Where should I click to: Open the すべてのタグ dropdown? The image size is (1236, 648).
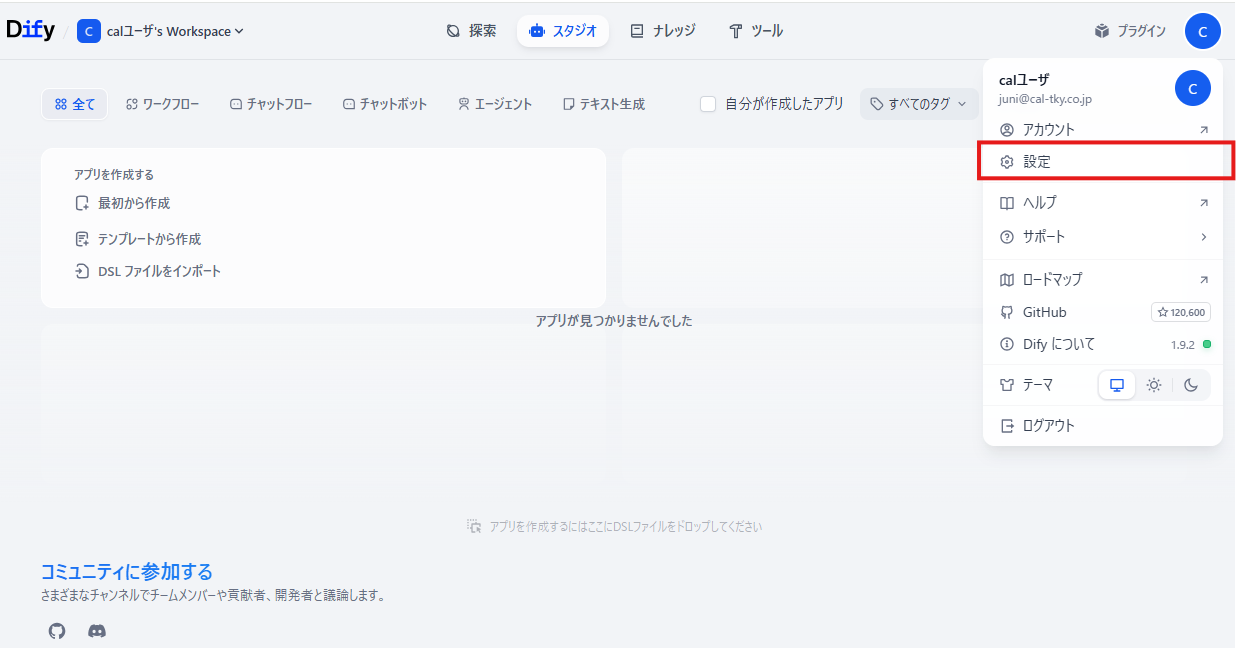[x=918, y=102]
